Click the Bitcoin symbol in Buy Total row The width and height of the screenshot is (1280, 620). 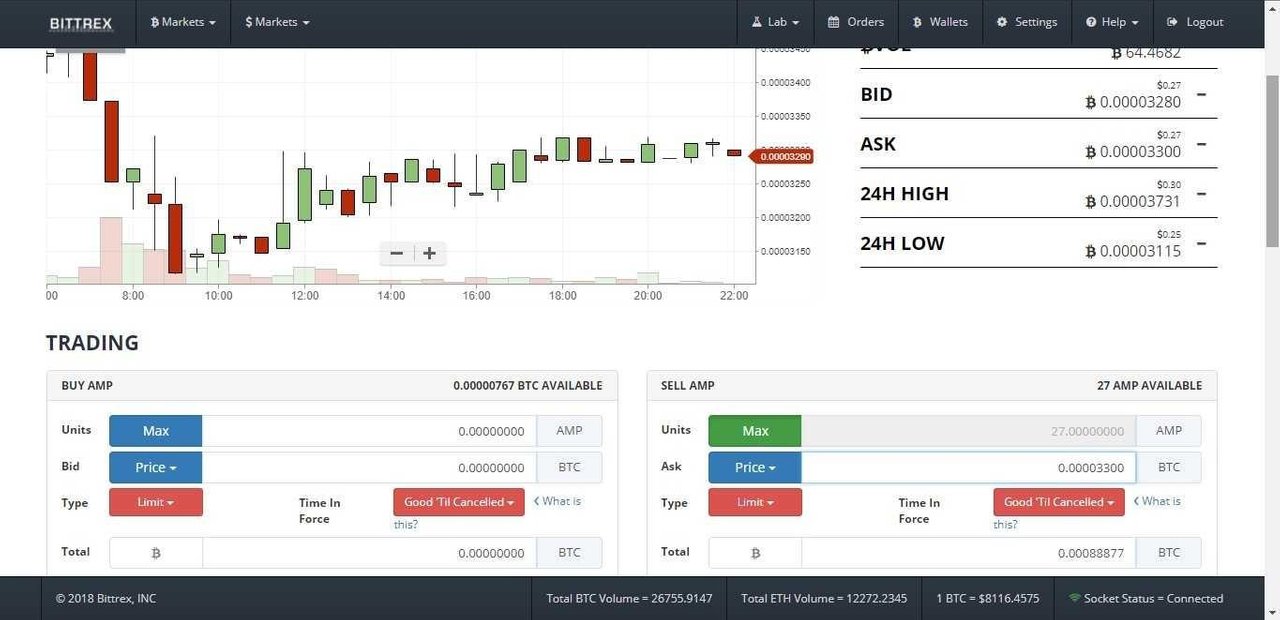point(155,553)
